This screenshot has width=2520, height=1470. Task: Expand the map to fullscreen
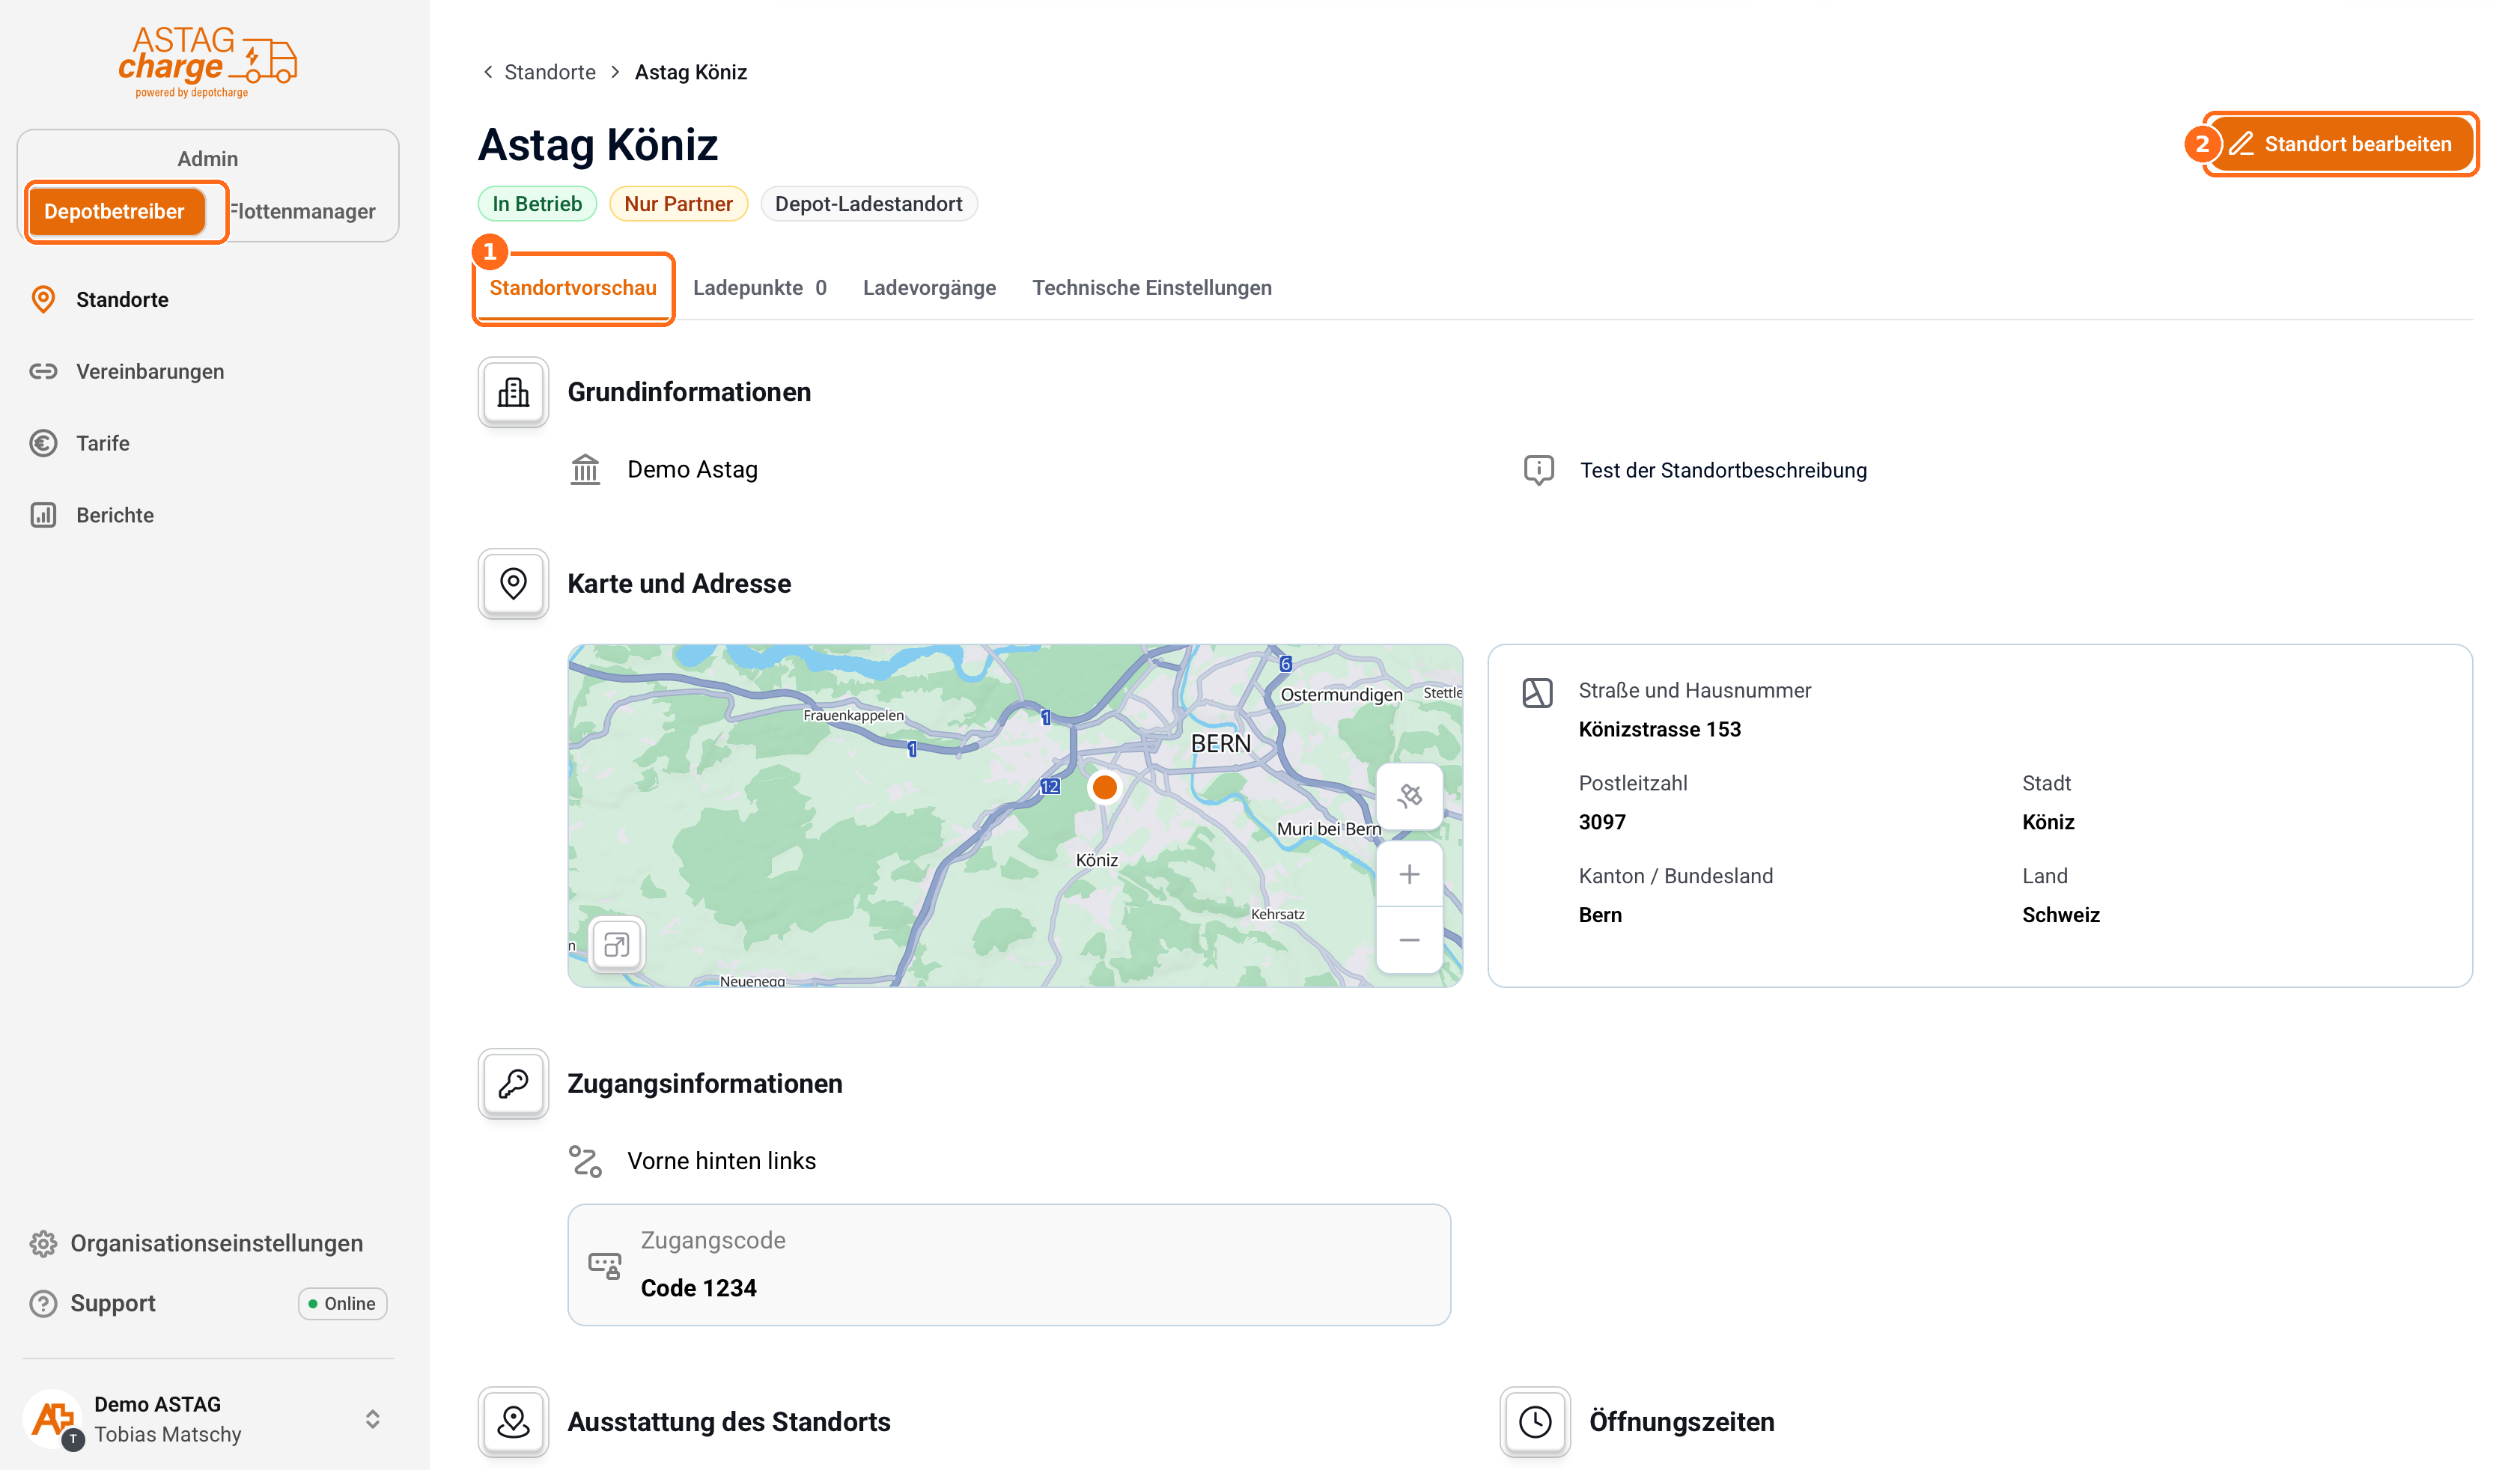pos(617,945)
